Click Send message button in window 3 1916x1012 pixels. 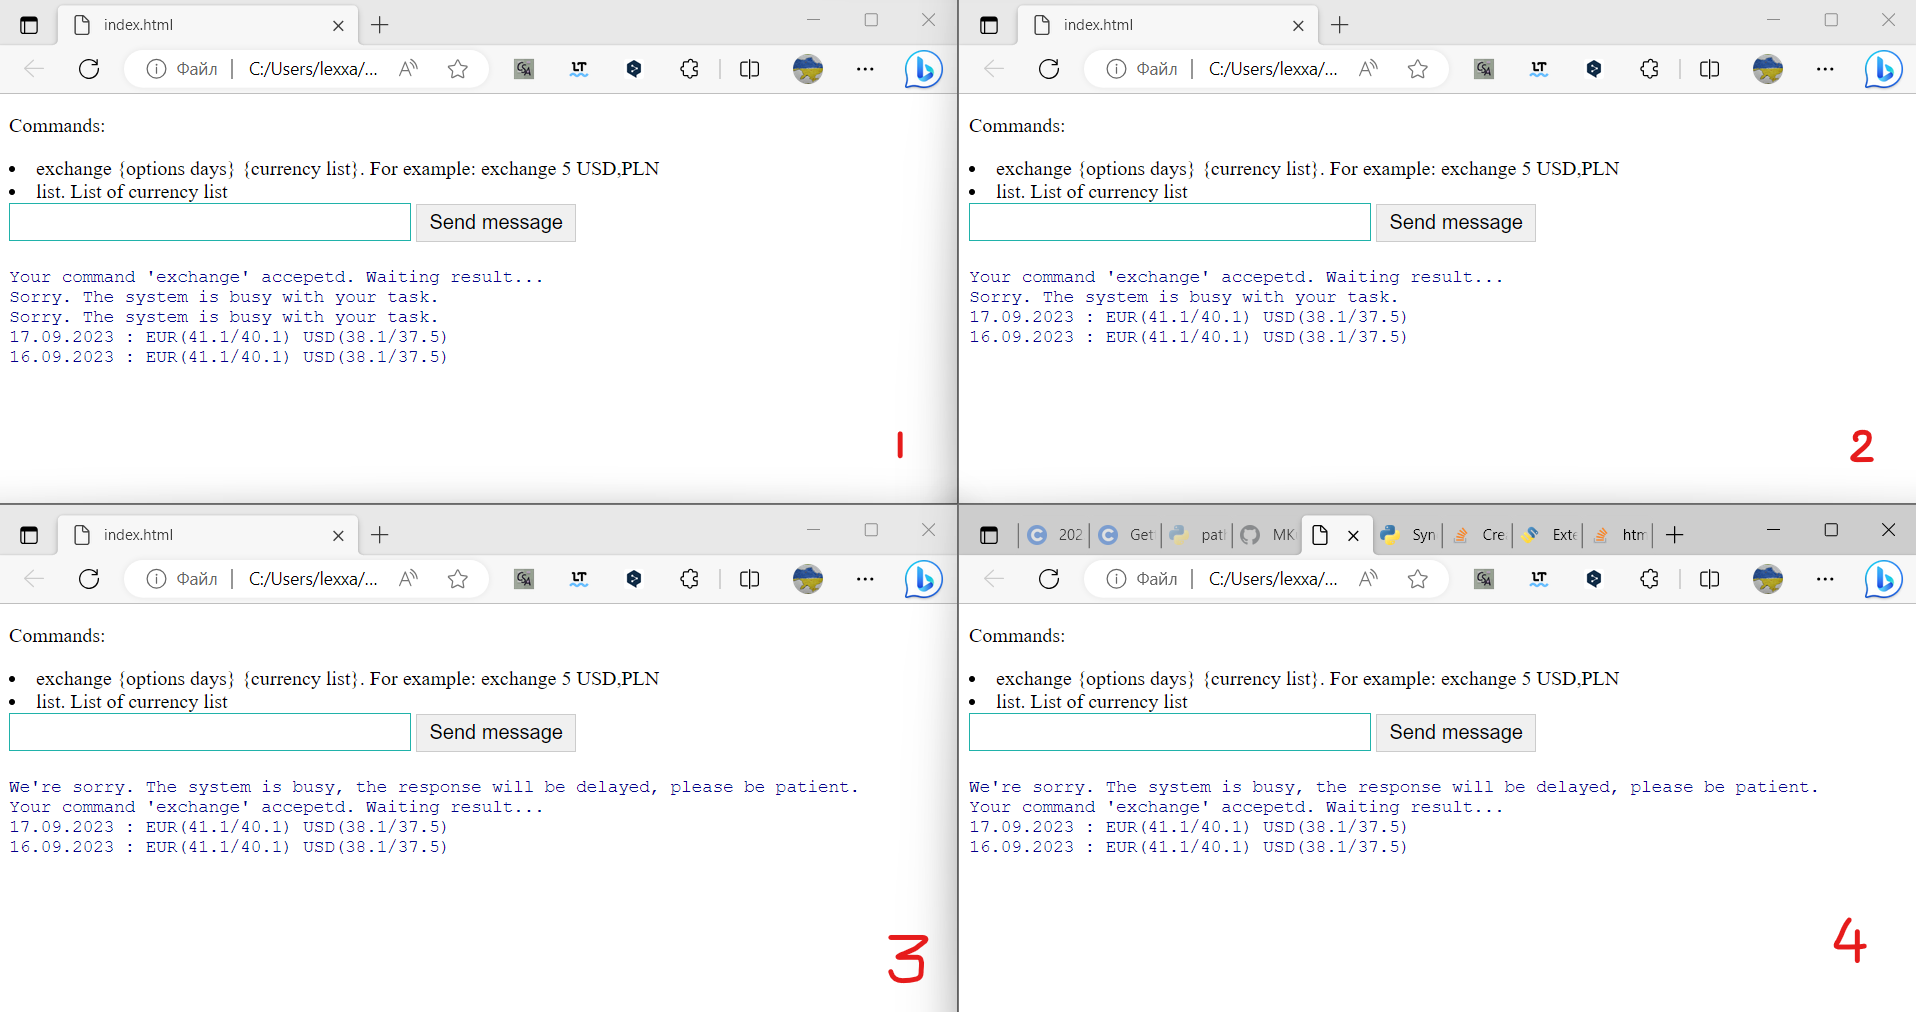point(496,732)
